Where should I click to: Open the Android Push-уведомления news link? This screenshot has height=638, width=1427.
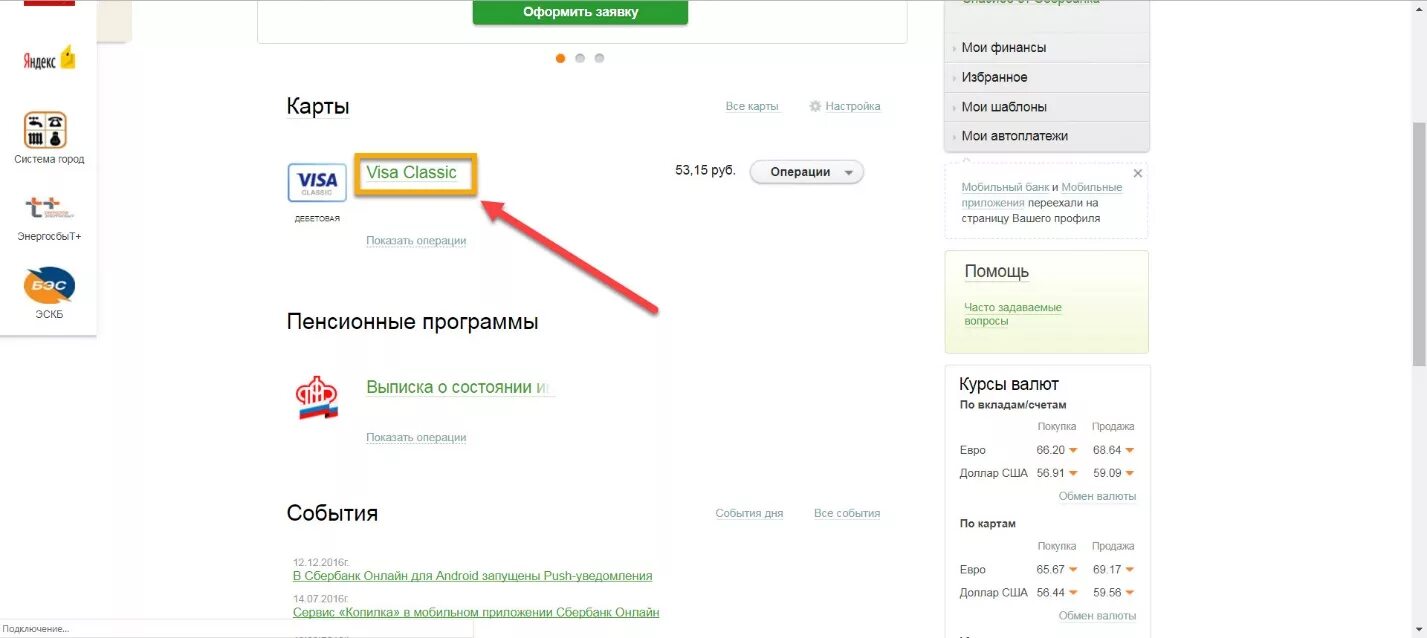click(x=472, y=576)
